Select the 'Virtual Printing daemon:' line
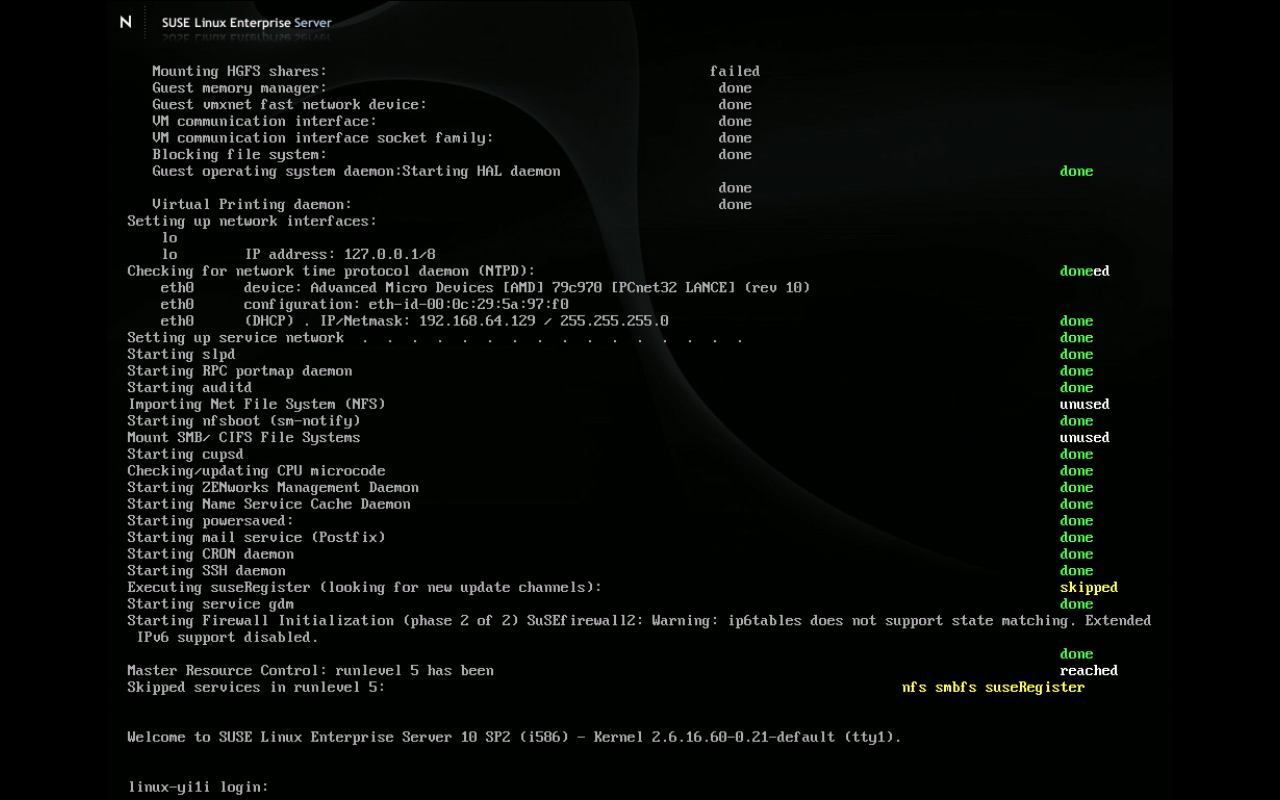 pyautogui.click(x=251, y=204)
